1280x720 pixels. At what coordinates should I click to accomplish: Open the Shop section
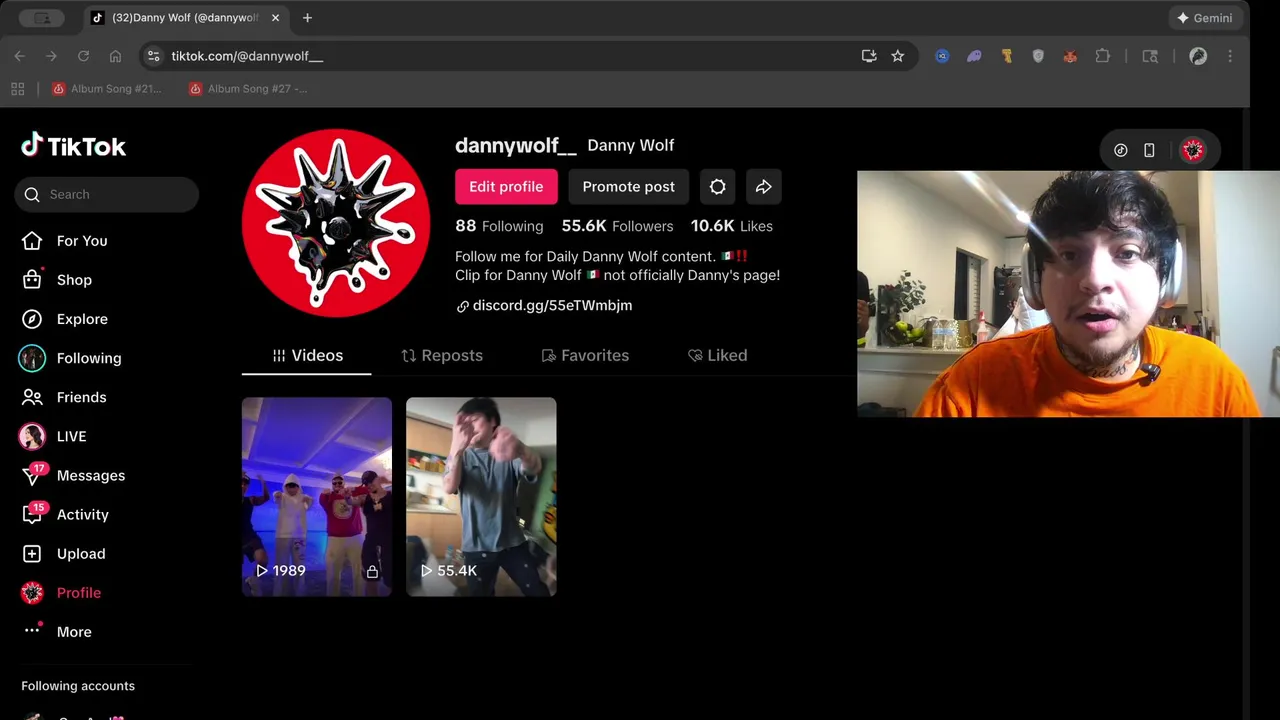57,280
